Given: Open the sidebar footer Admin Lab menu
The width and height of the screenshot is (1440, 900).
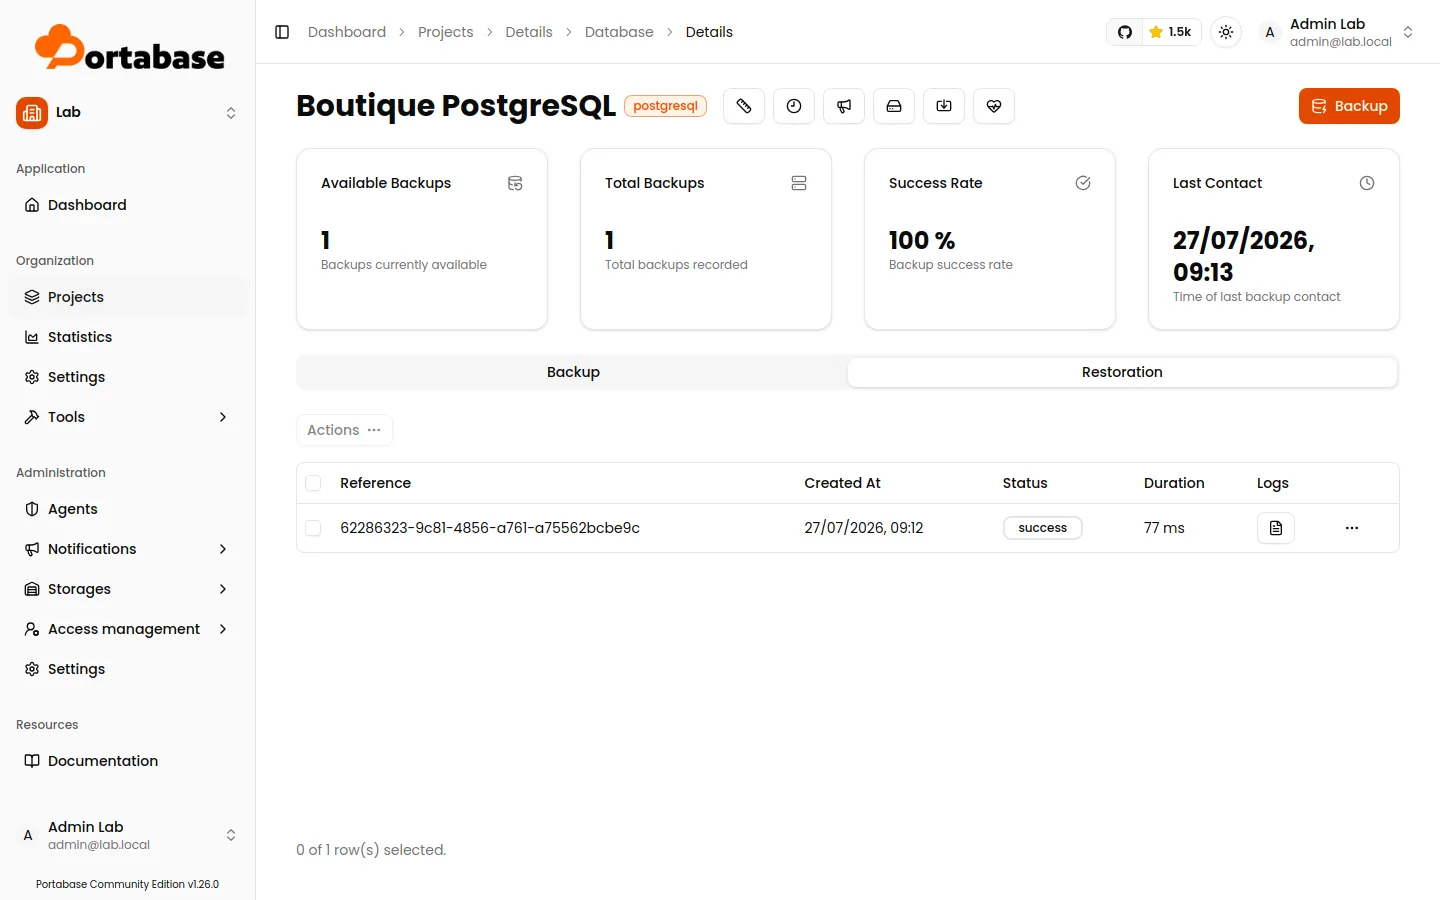Looking at the screenshot, I should pyautogui.click(x=128, y=835).
